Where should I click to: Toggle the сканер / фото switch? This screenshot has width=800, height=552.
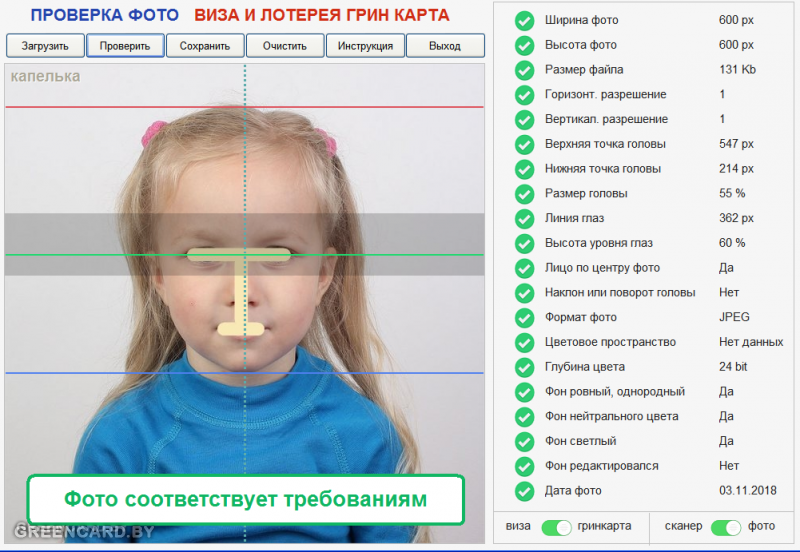click(x=726, y=528)
